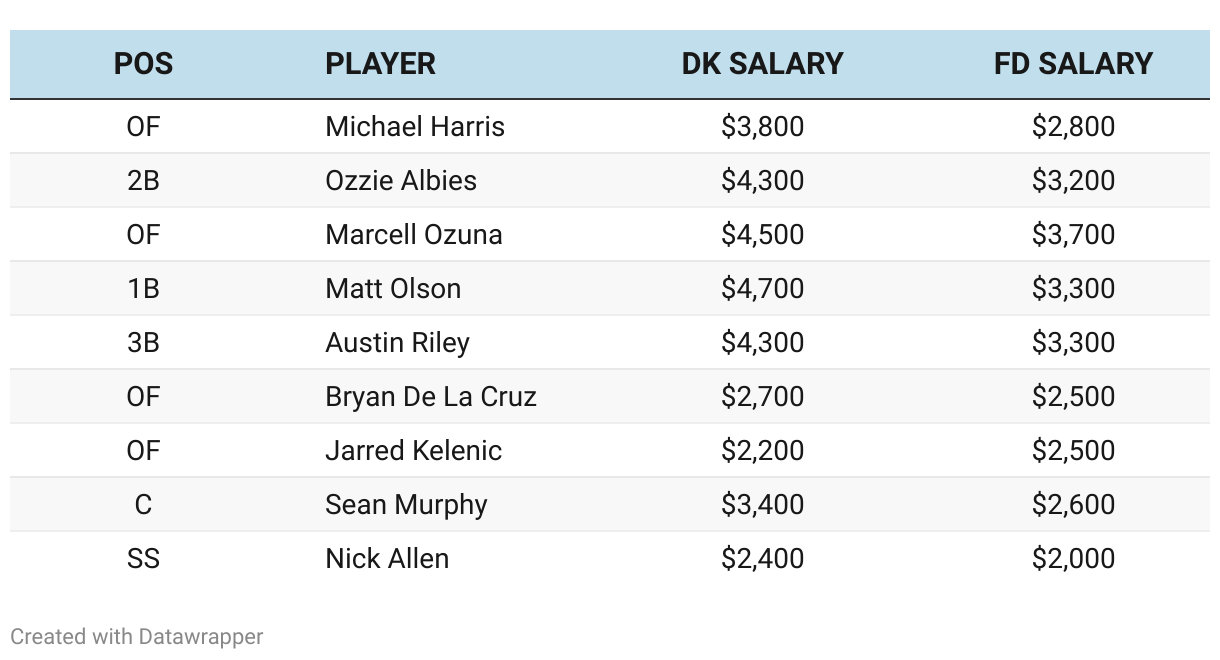
Task: Select the SS position cell
Action: [143, 558]
